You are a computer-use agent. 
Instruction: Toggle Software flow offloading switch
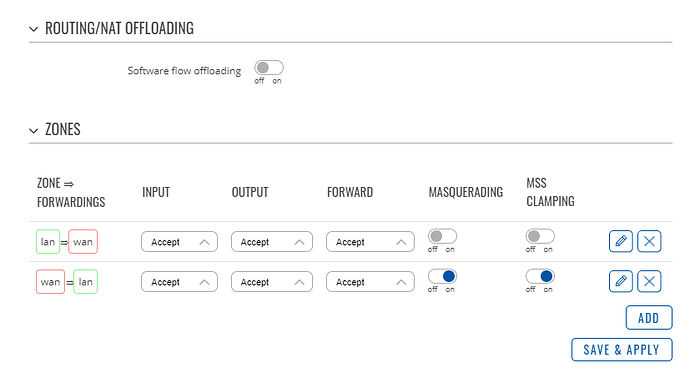(268, 68)
